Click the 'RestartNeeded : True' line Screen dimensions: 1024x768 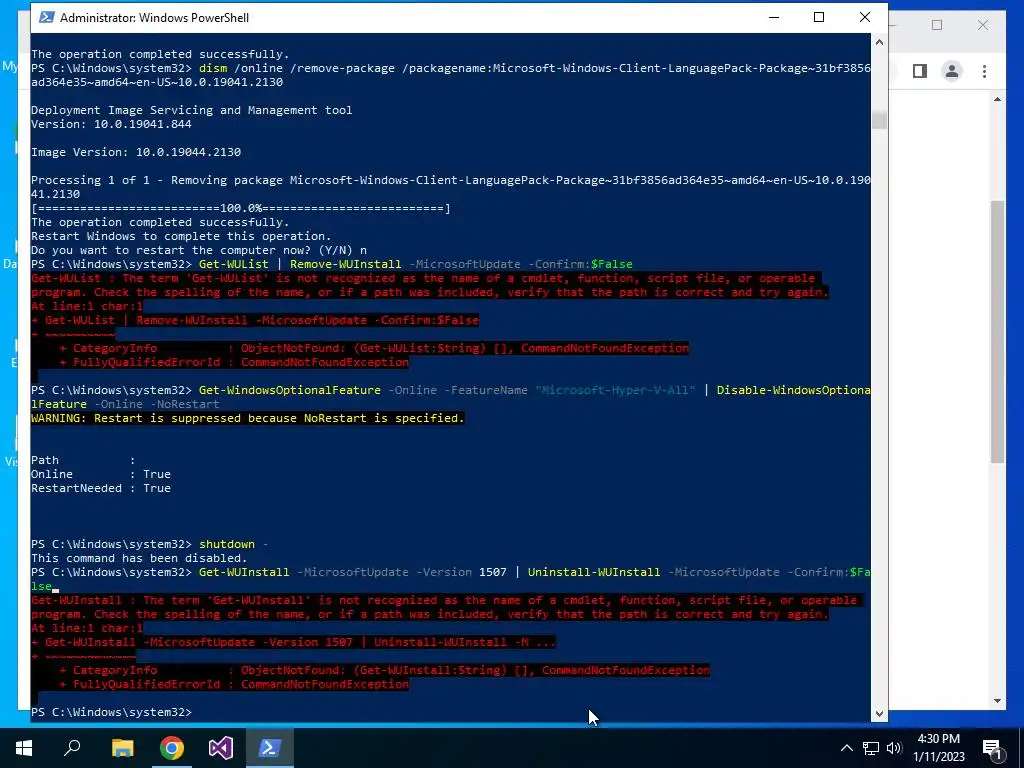101,488
